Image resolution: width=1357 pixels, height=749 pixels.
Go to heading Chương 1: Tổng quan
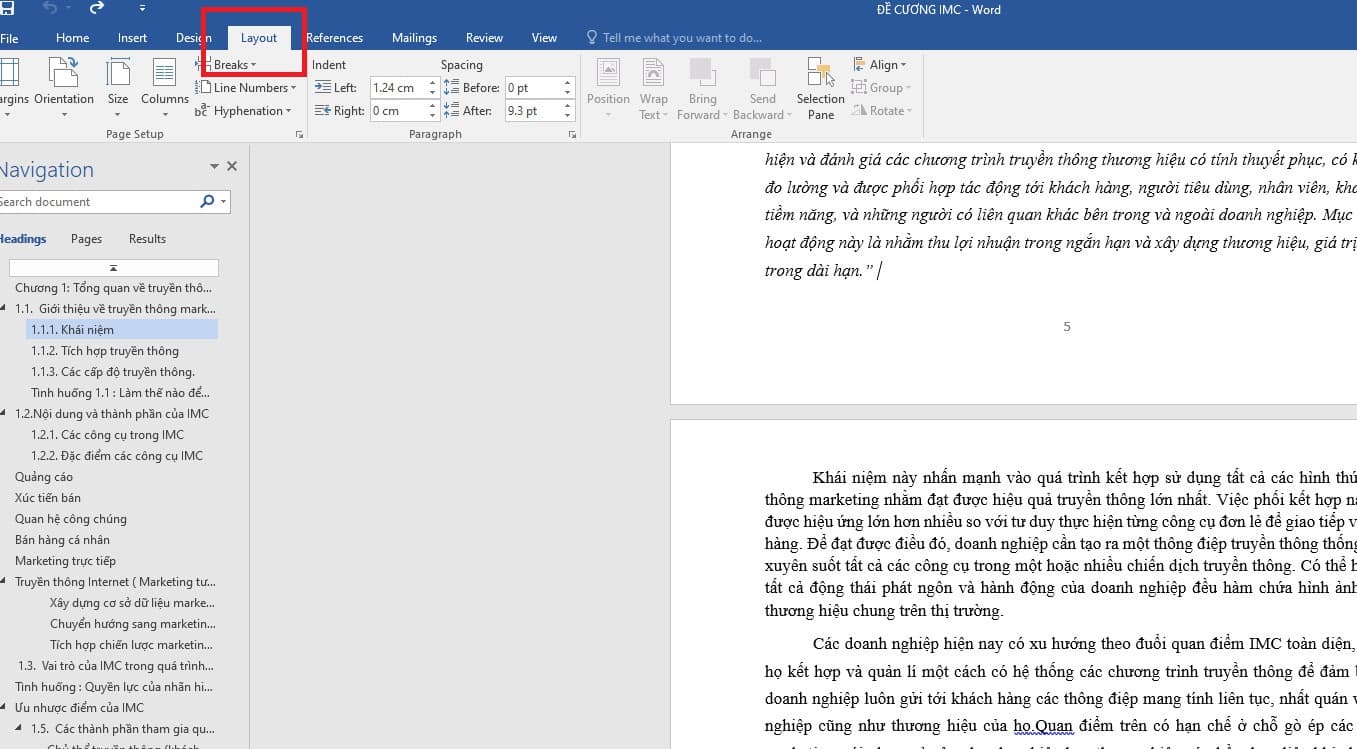pos(113,288)
